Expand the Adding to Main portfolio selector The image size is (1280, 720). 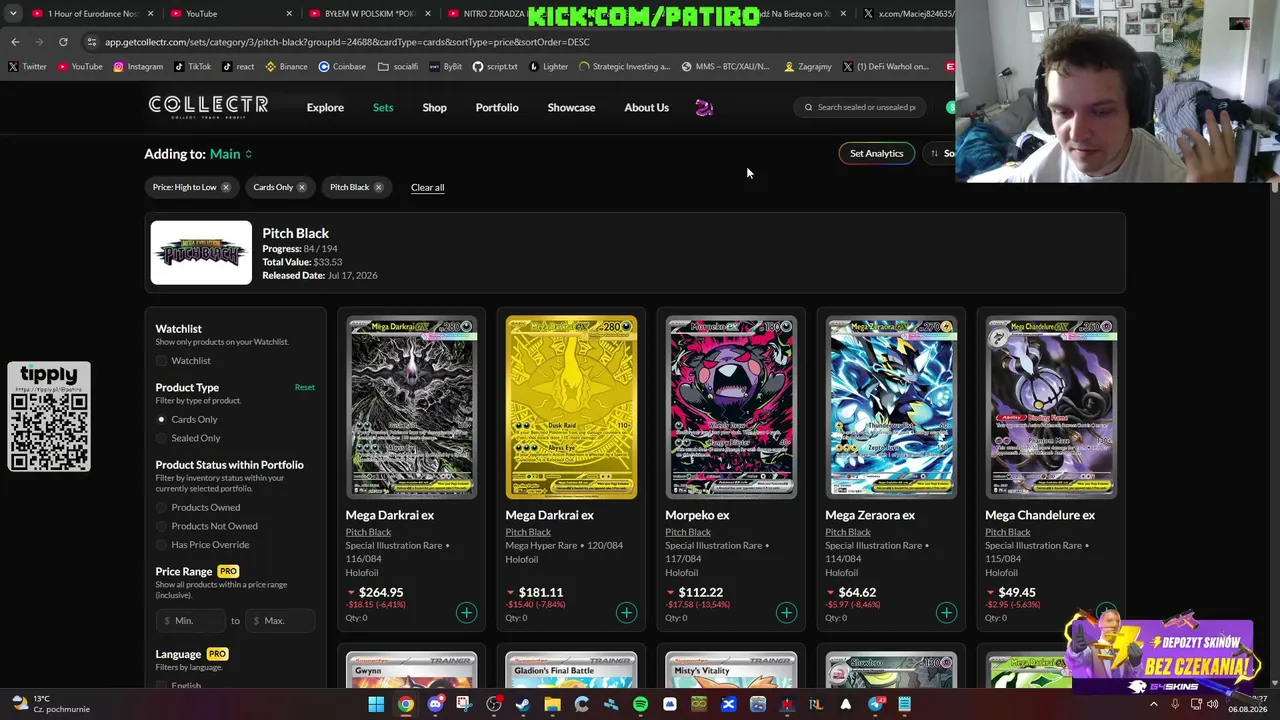(231, 154)
